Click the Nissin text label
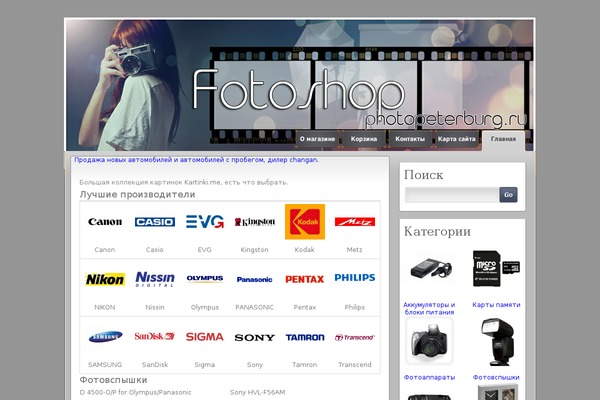The image size is (600, 400). (155, 307)
